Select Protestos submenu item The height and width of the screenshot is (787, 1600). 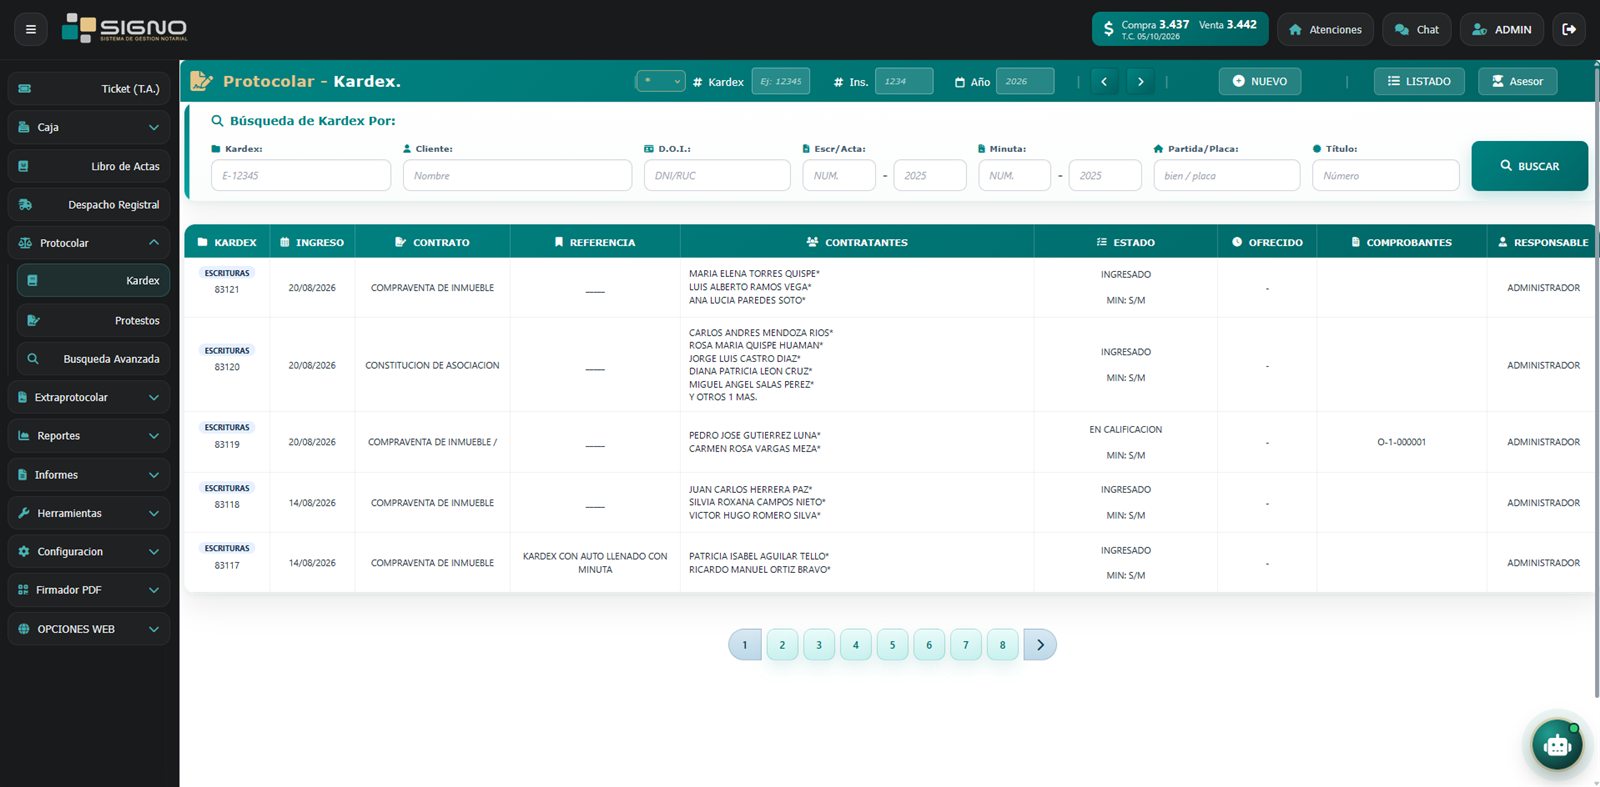click(93, 320)
